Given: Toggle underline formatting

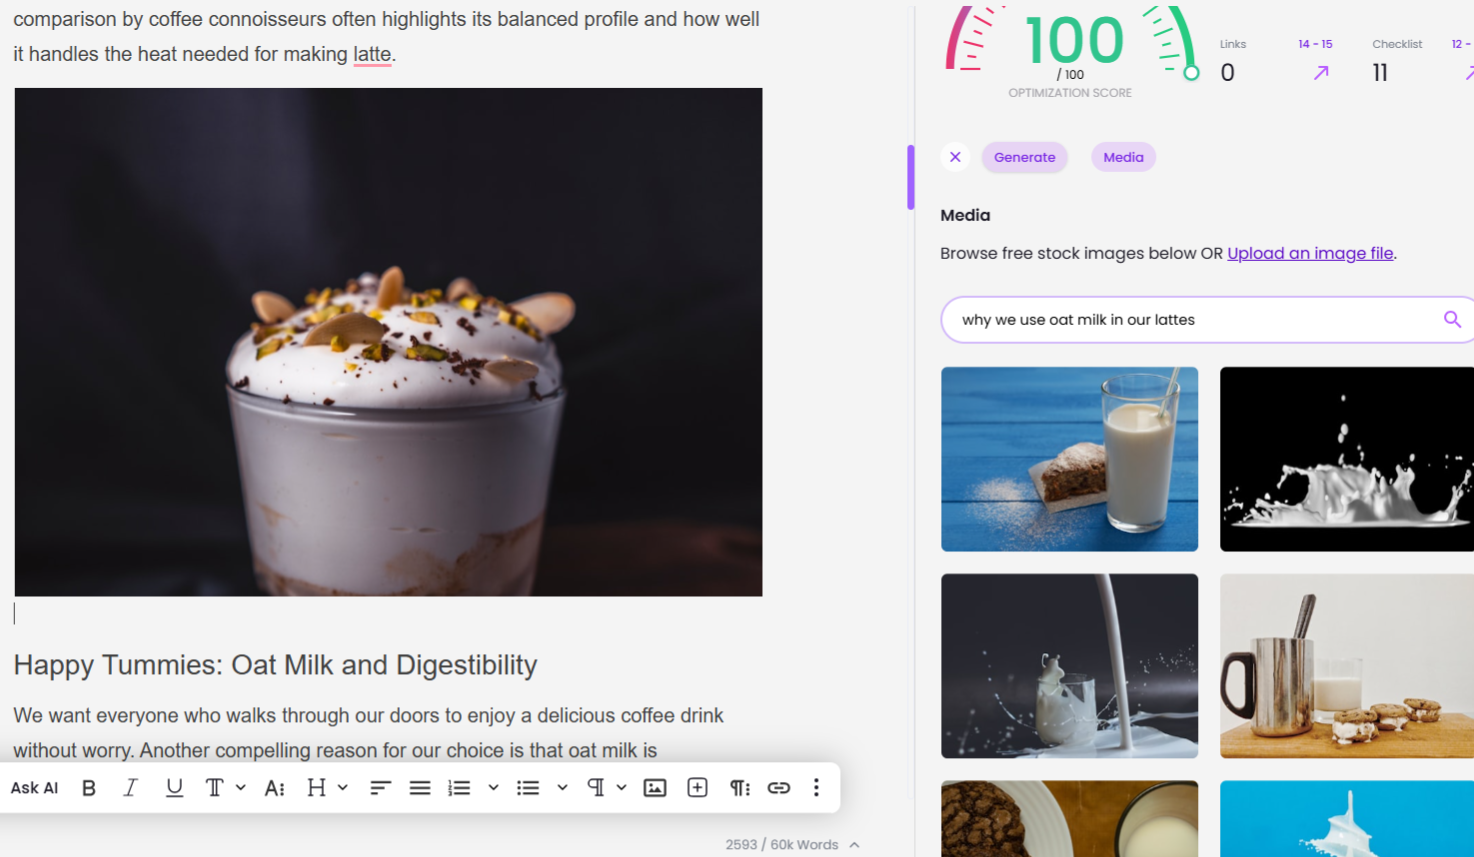Looking at the screenshot, I should [x=174, y=788].
